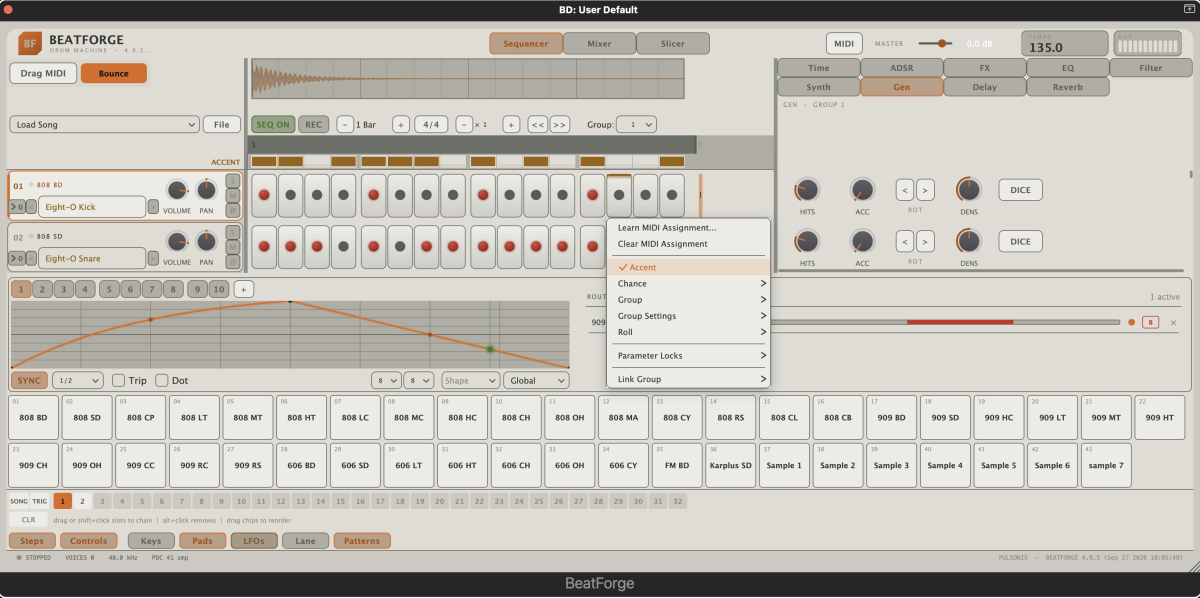The width and height of the screenshot is (1200, 598).
Task: Expand the Link Group submenu
Action: [x=689, y=380]
